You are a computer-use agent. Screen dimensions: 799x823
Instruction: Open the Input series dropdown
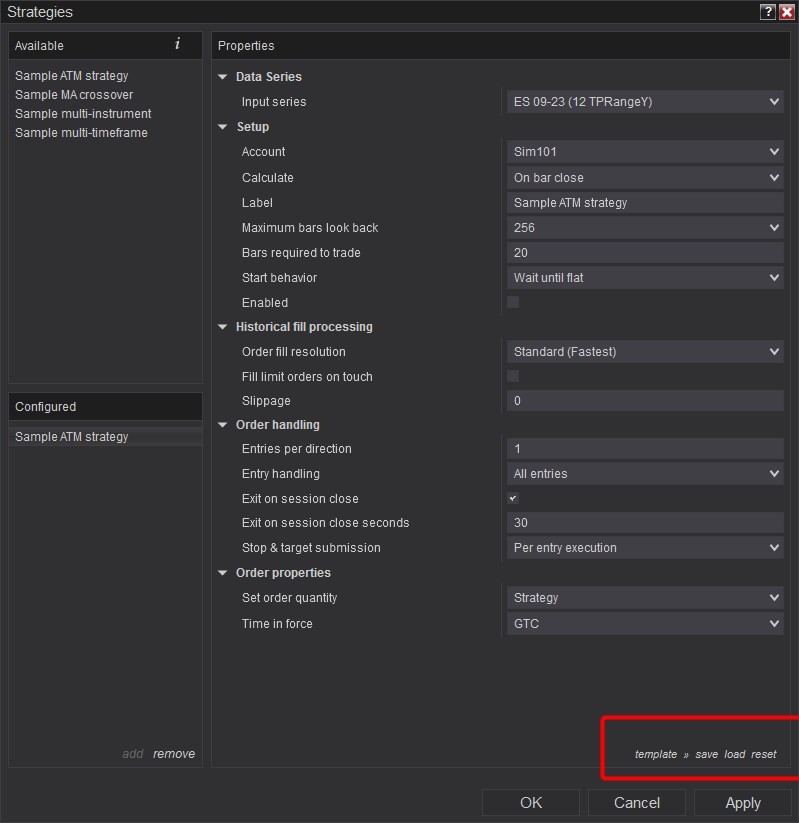pyautogui.click(x=645, y=102)
